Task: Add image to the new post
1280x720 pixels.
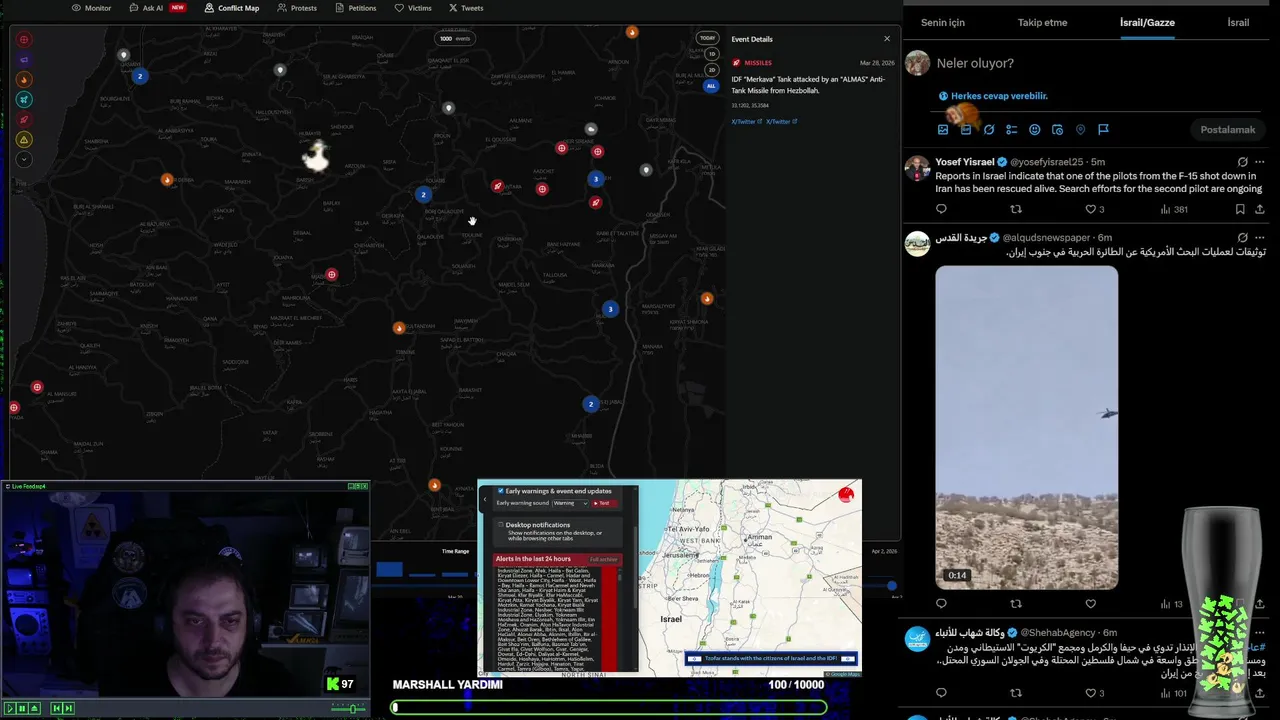Action: [943, 130]
